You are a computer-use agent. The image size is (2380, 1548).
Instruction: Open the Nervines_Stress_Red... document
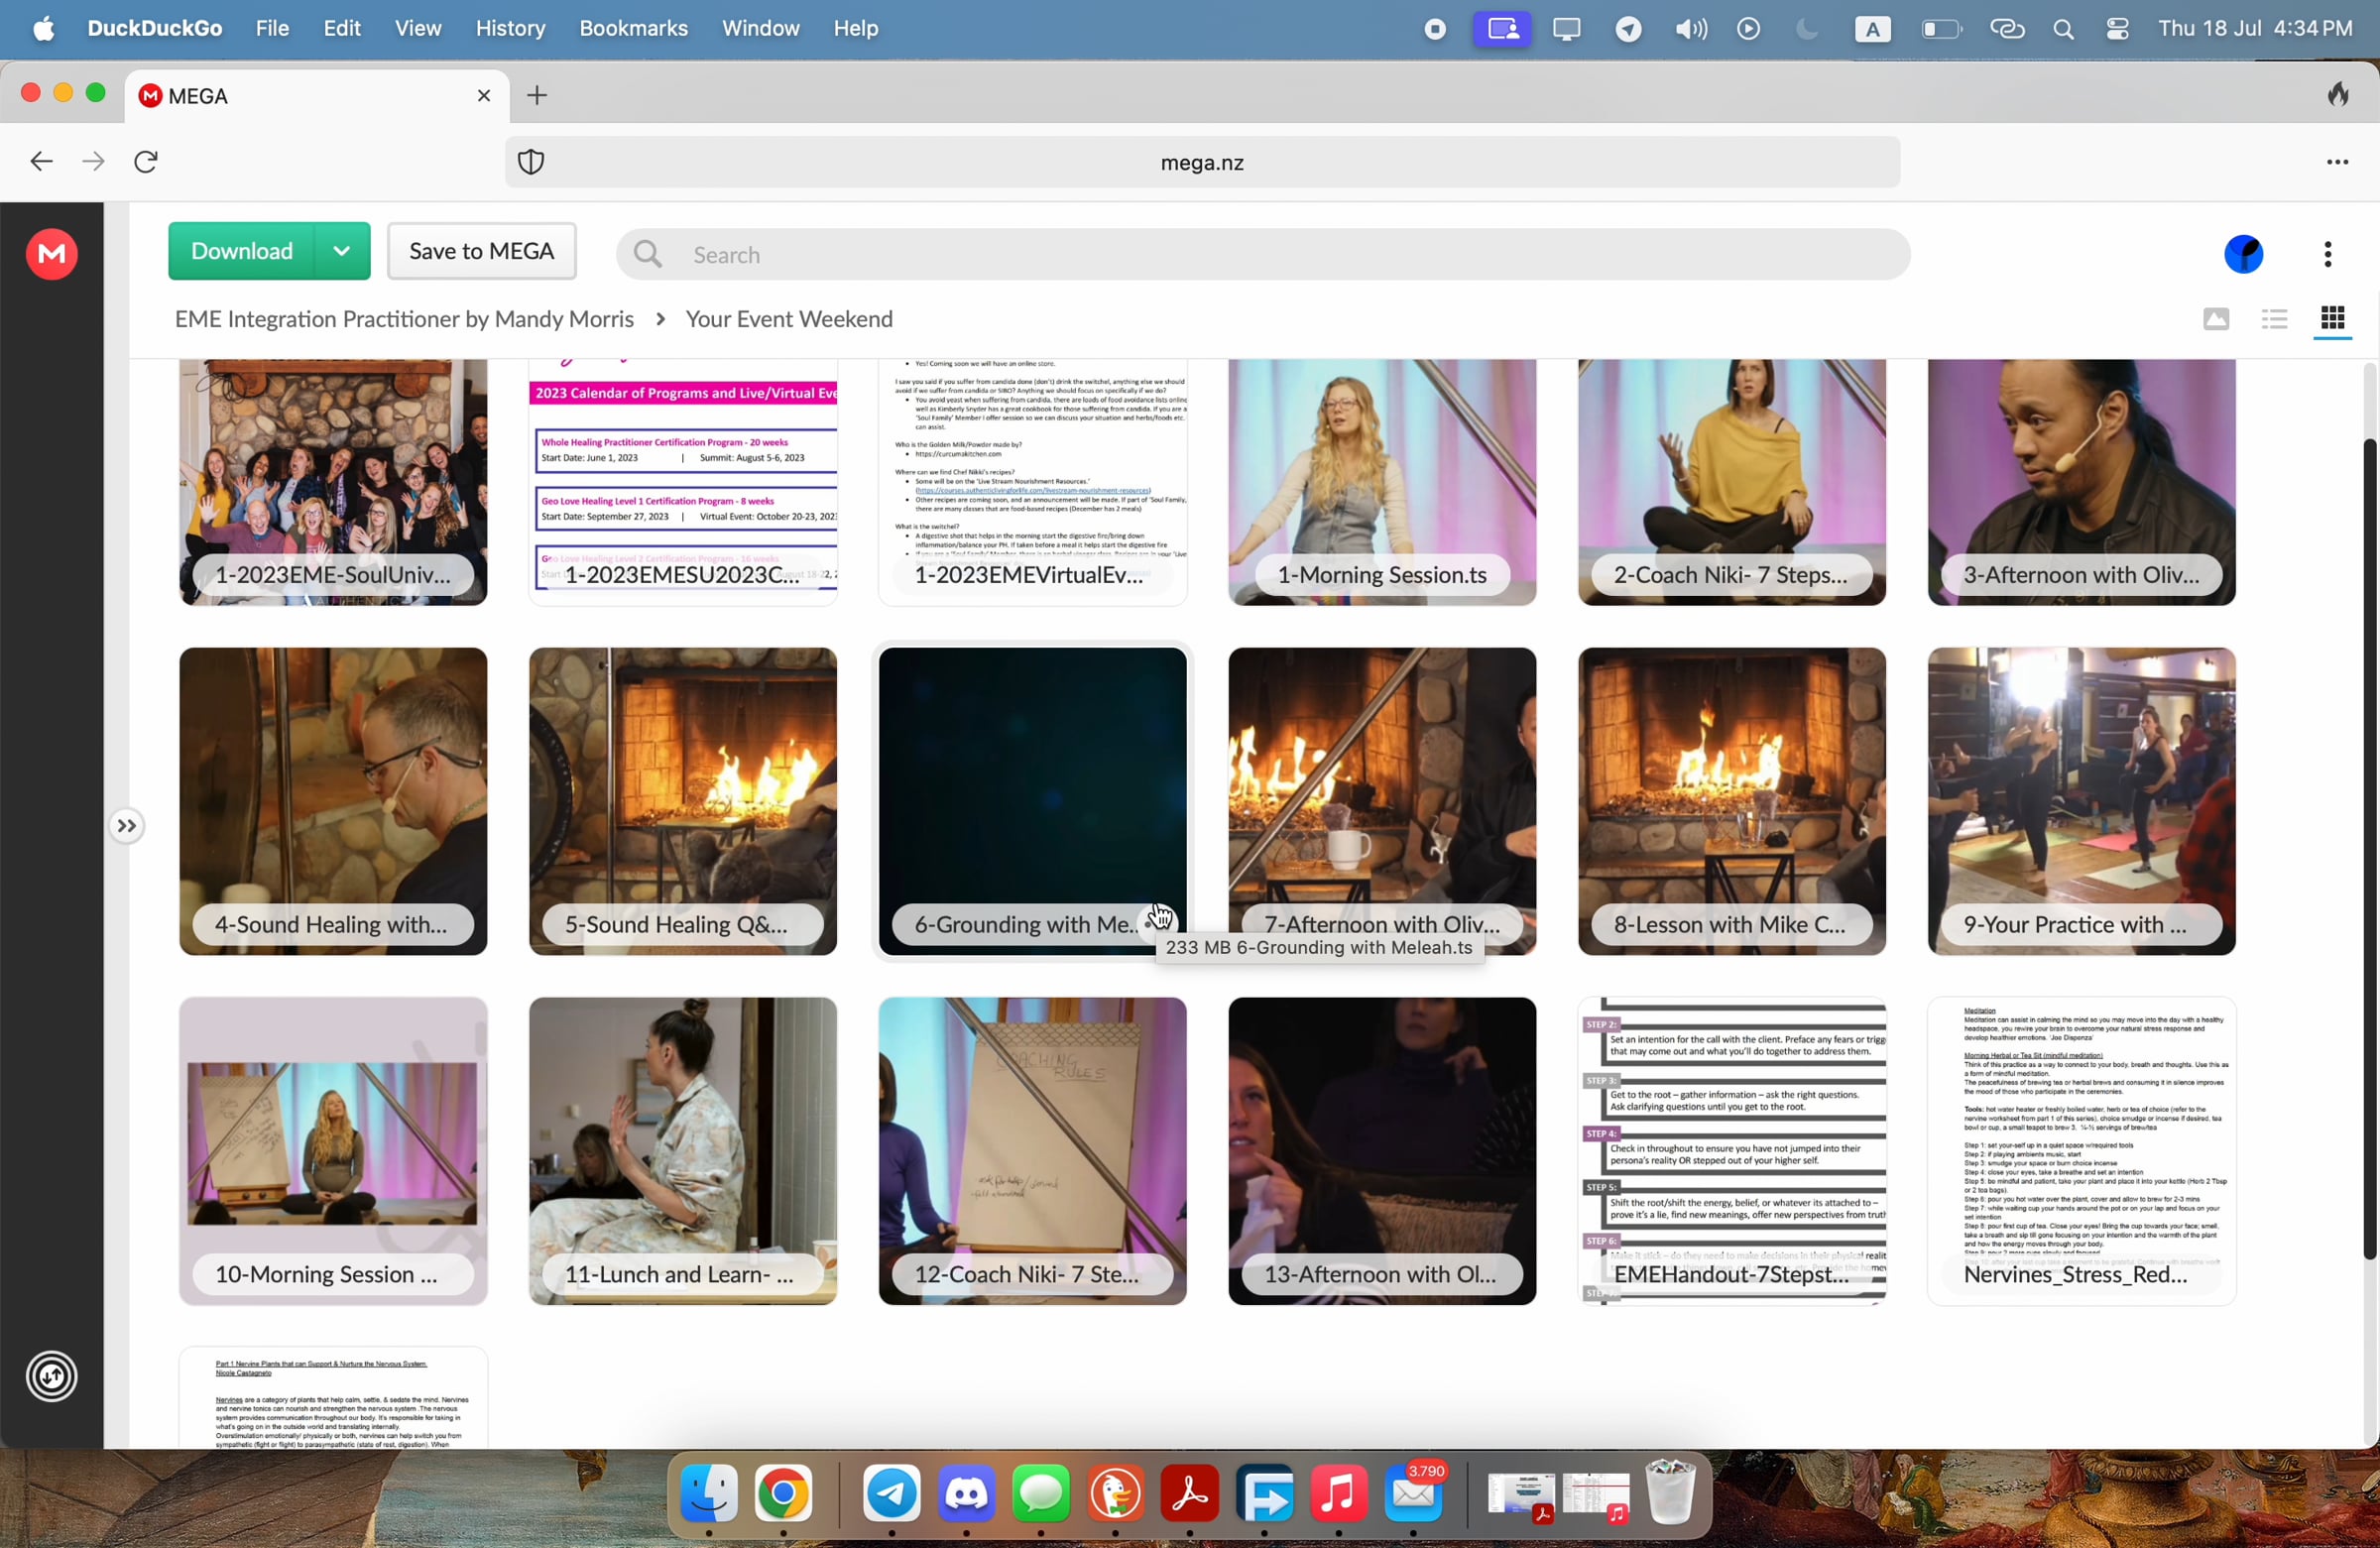(2082, 1152)
